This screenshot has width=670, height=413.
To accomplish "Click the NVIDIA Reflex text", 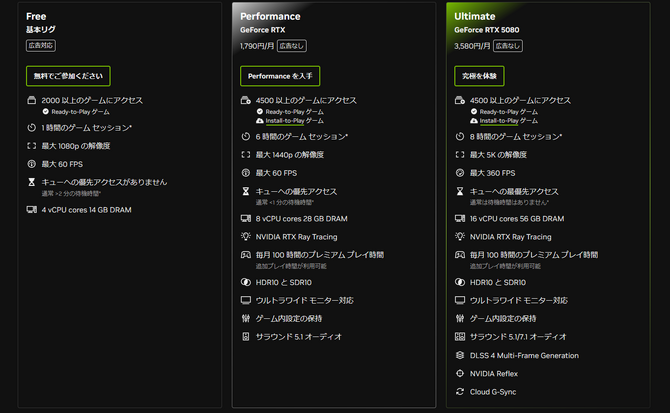I will point(494,374).
